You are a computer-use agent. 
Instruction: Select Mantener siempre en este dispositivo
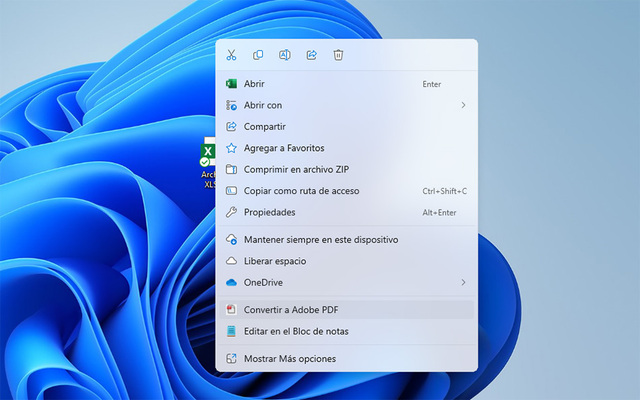(347, 240)
